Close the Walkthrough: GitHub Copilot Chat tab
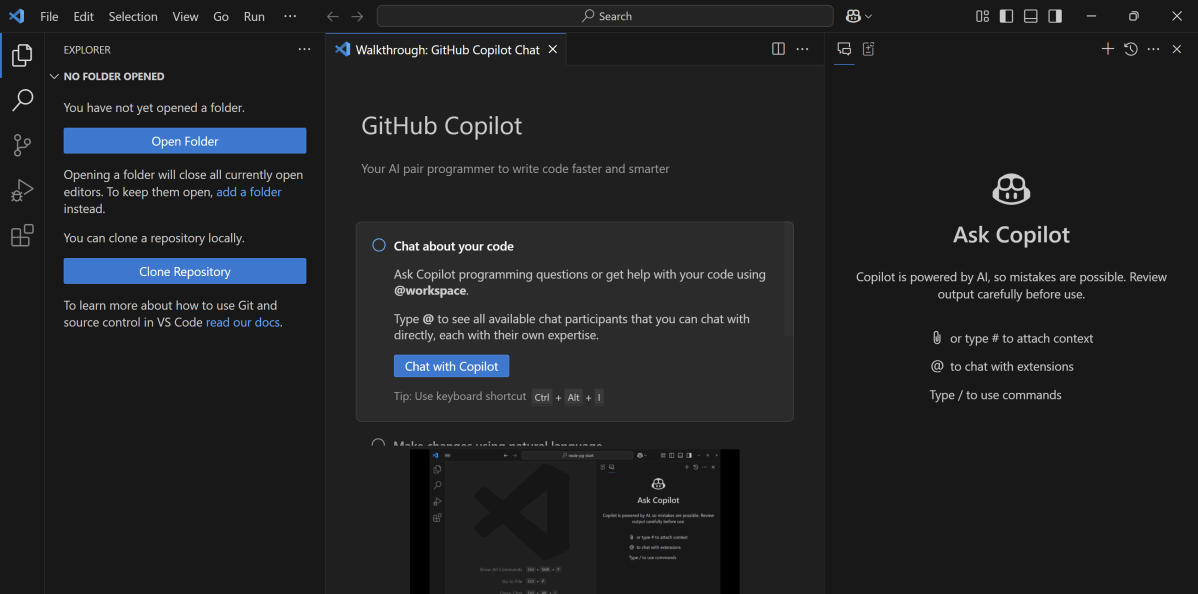Screen dimensions: 1198x594 click(553, 49)
